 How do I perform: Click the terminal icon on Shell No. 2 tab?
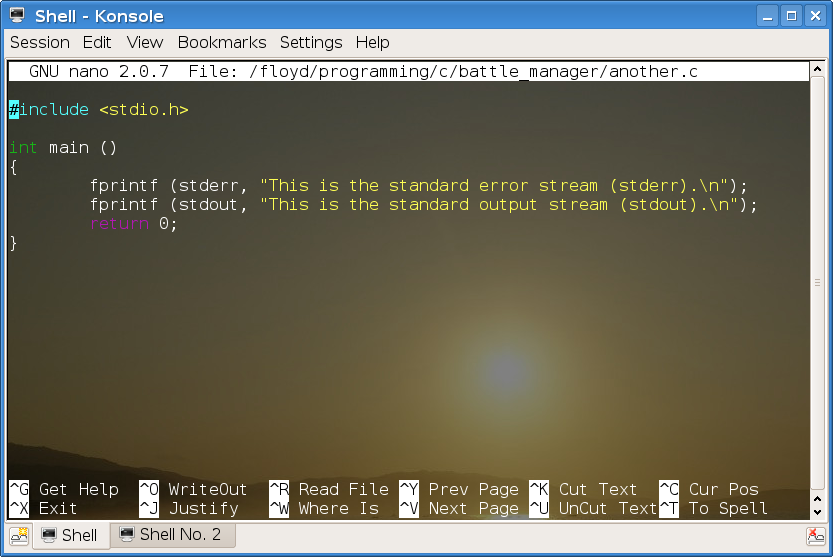(x=127, y=534)
